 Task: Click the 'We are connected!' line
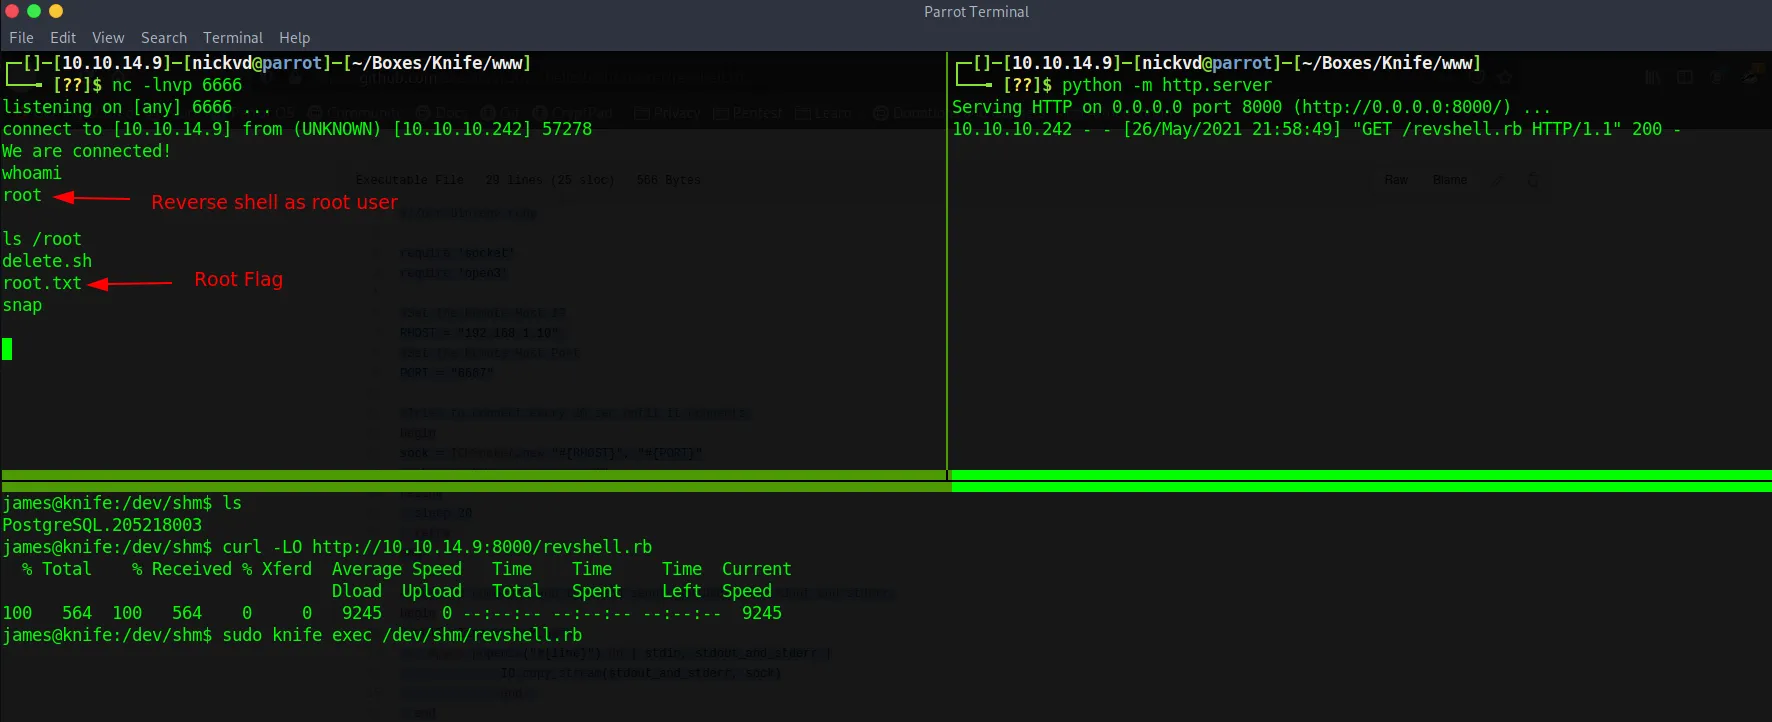(87, 151)
